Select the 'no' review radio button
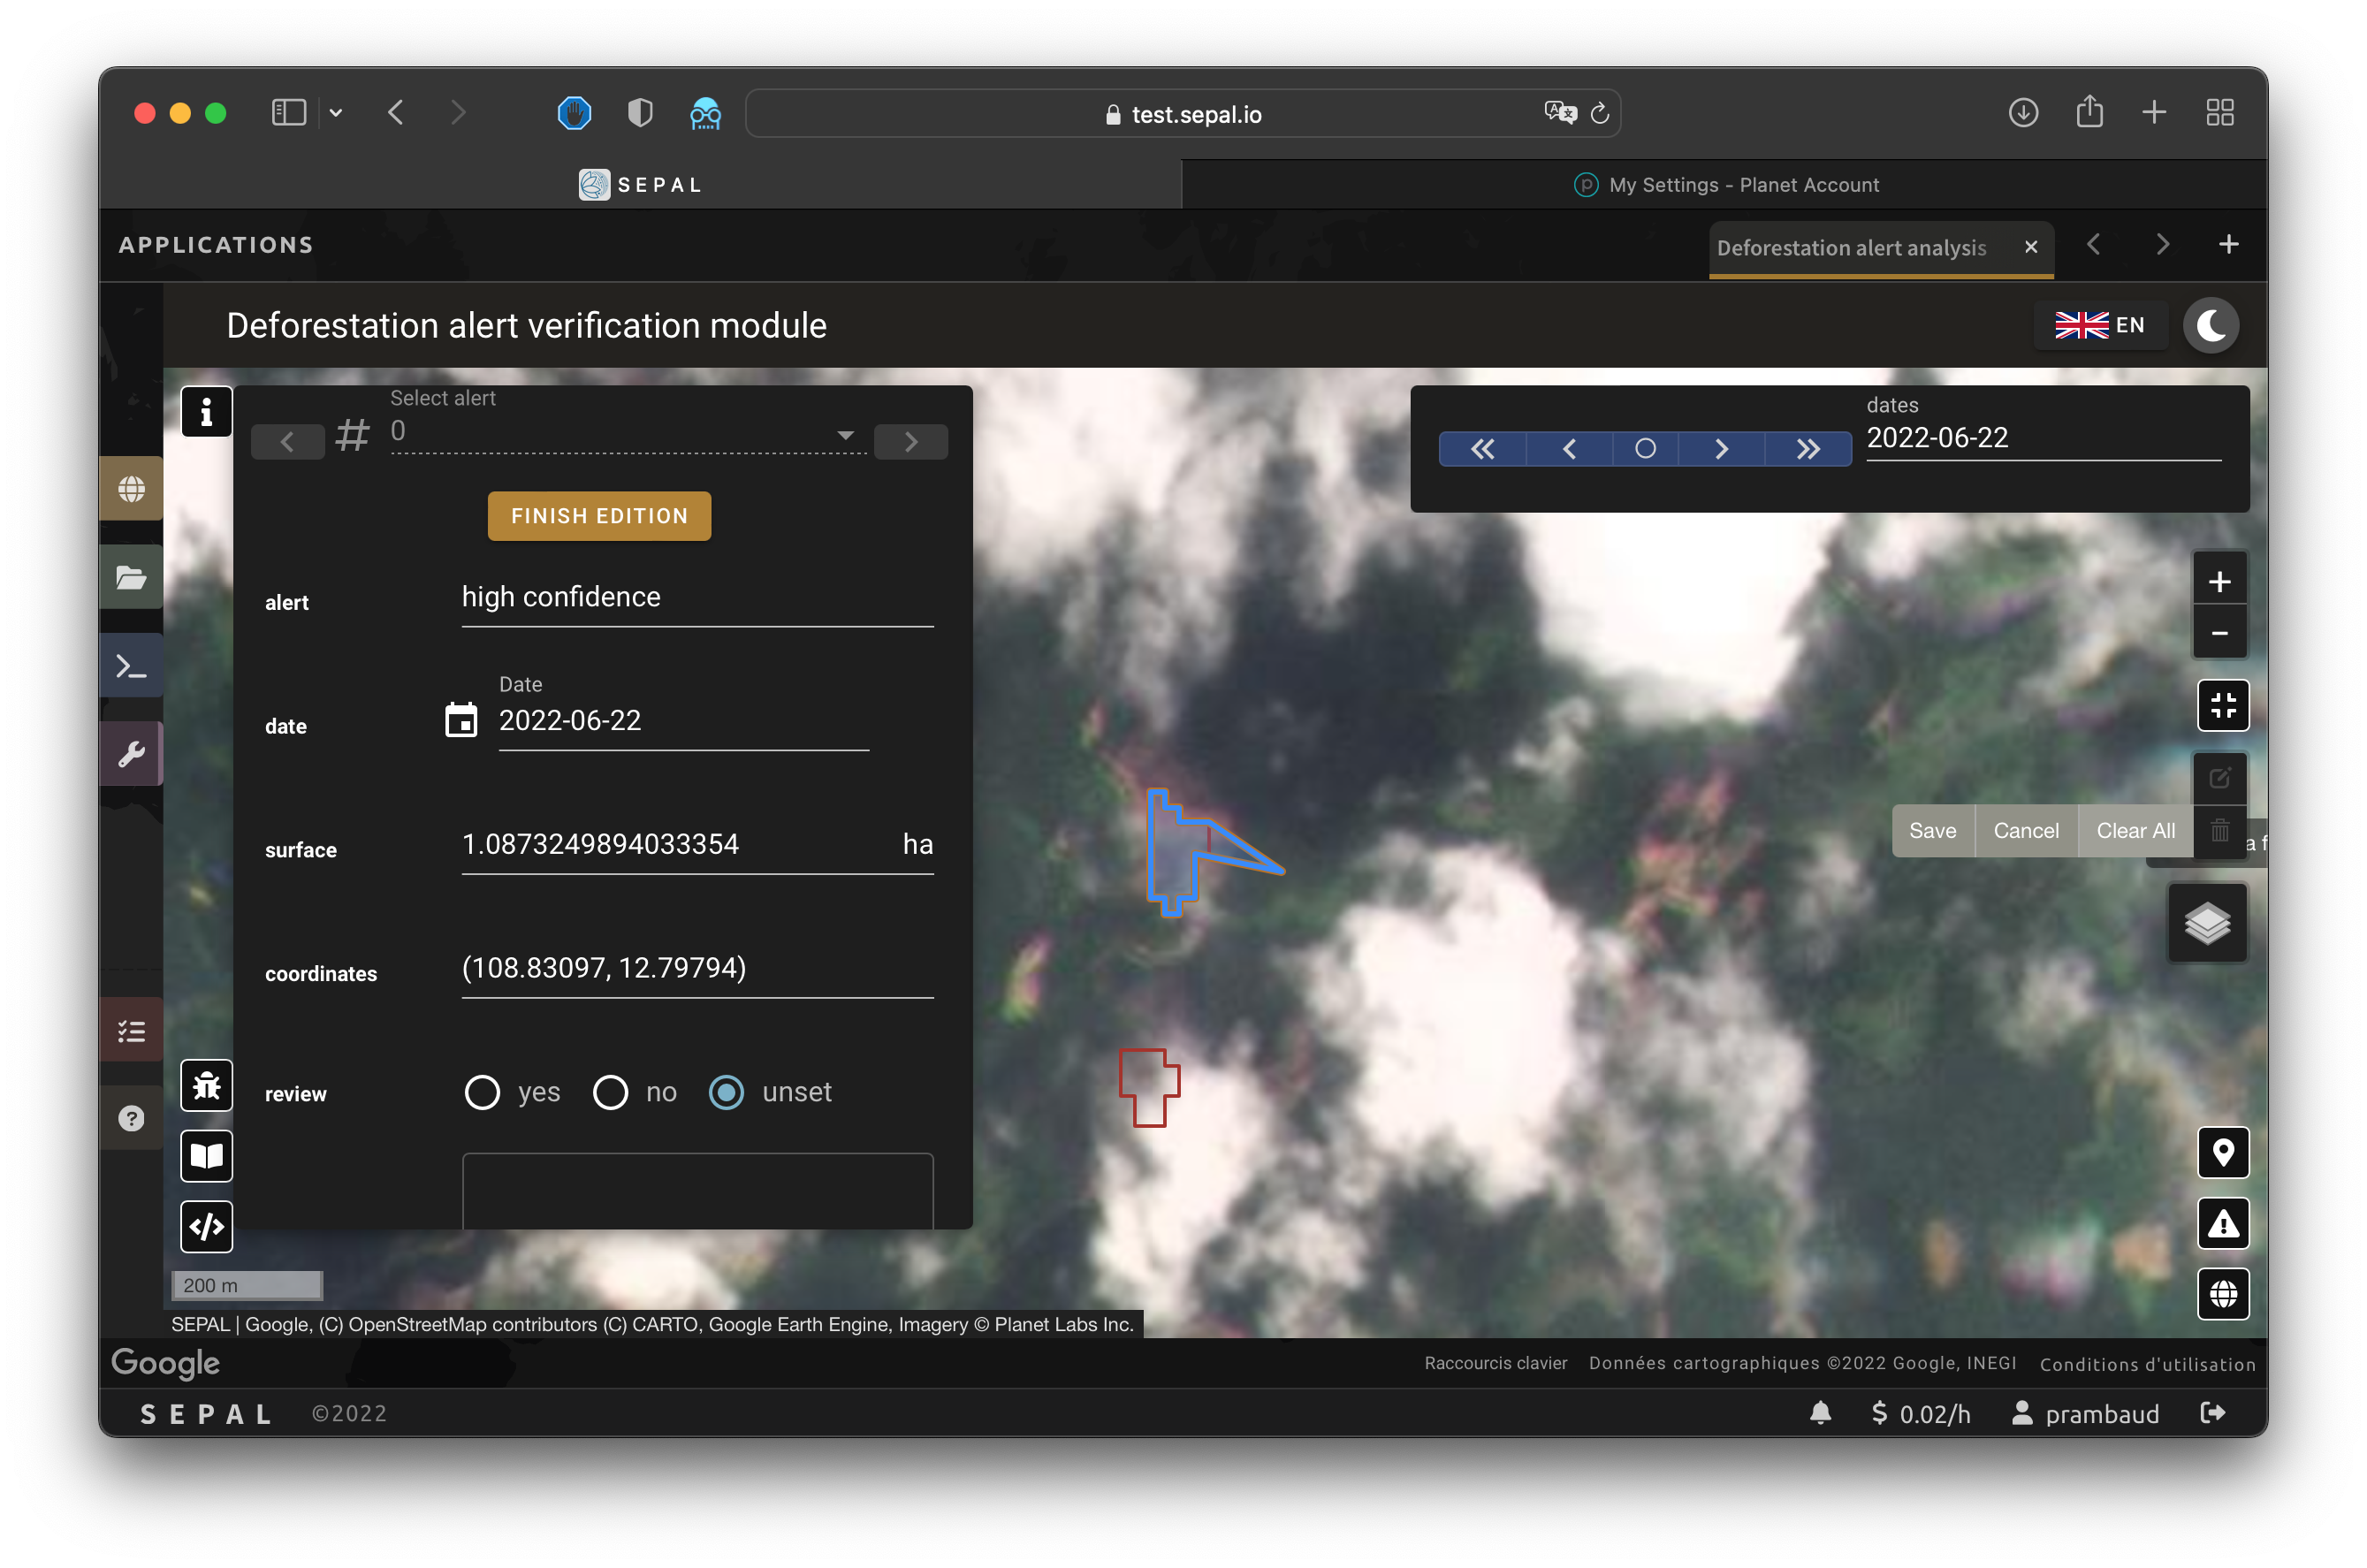2367x1568 pixels. pyautogui.click(x=610, y=1092)
